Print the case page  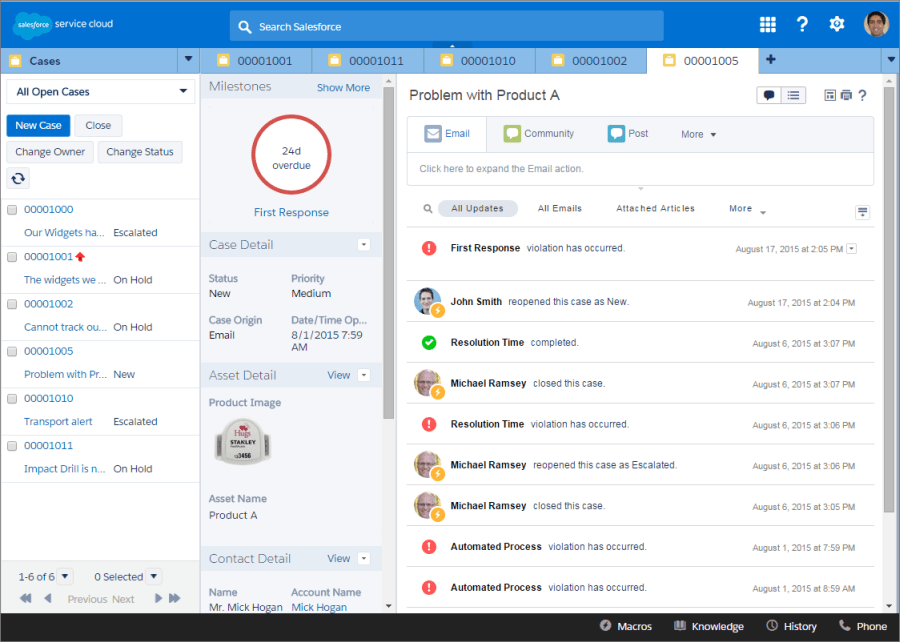[x=846, y=95]
